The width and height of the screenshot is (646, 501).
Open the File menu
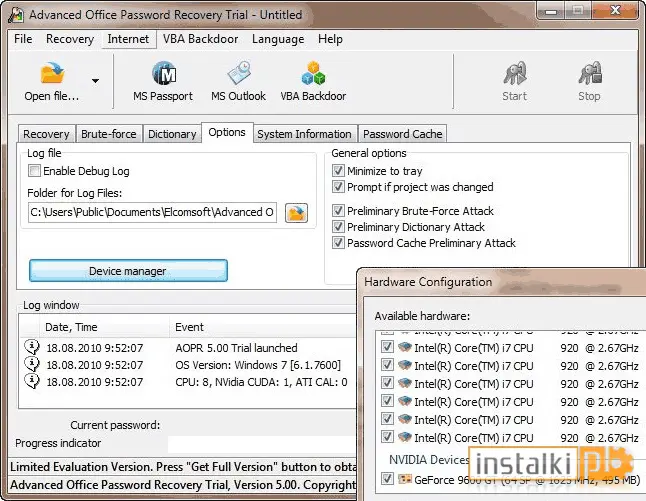(23, 39)
